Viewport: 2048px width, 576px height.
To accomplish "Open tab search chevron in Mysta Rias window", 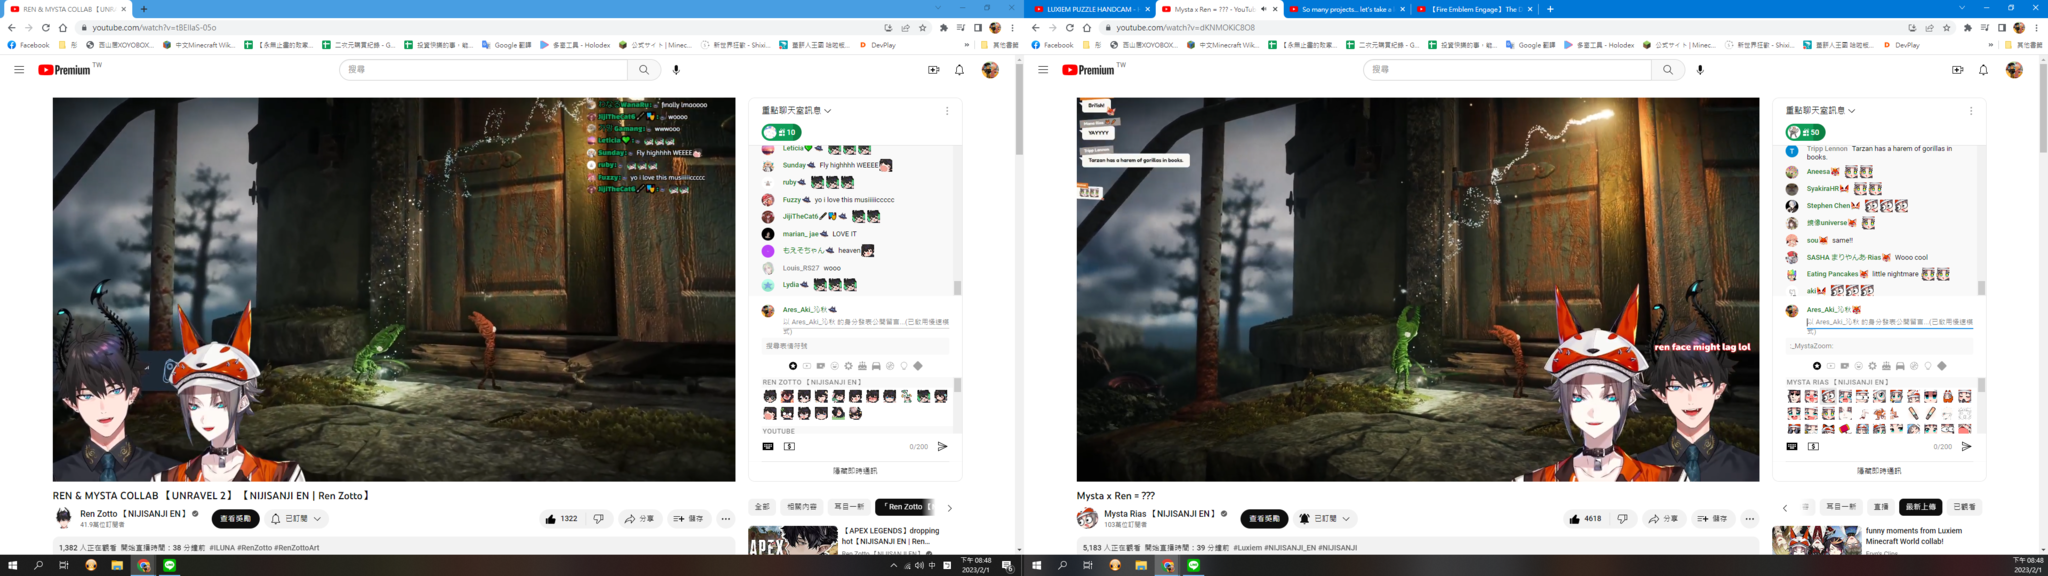I will tap(1962, 8).
